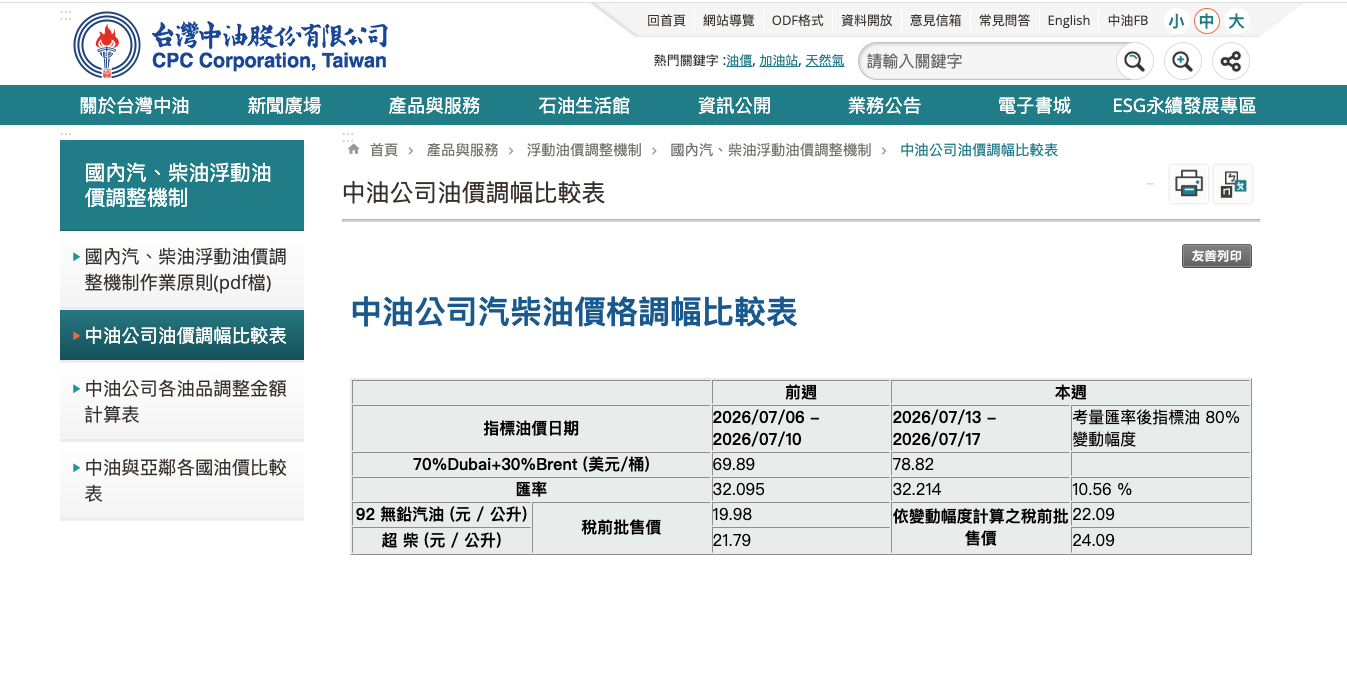
Task: Open 網站導覽 link
Action: pyautogui.click(x=728, y=21)
